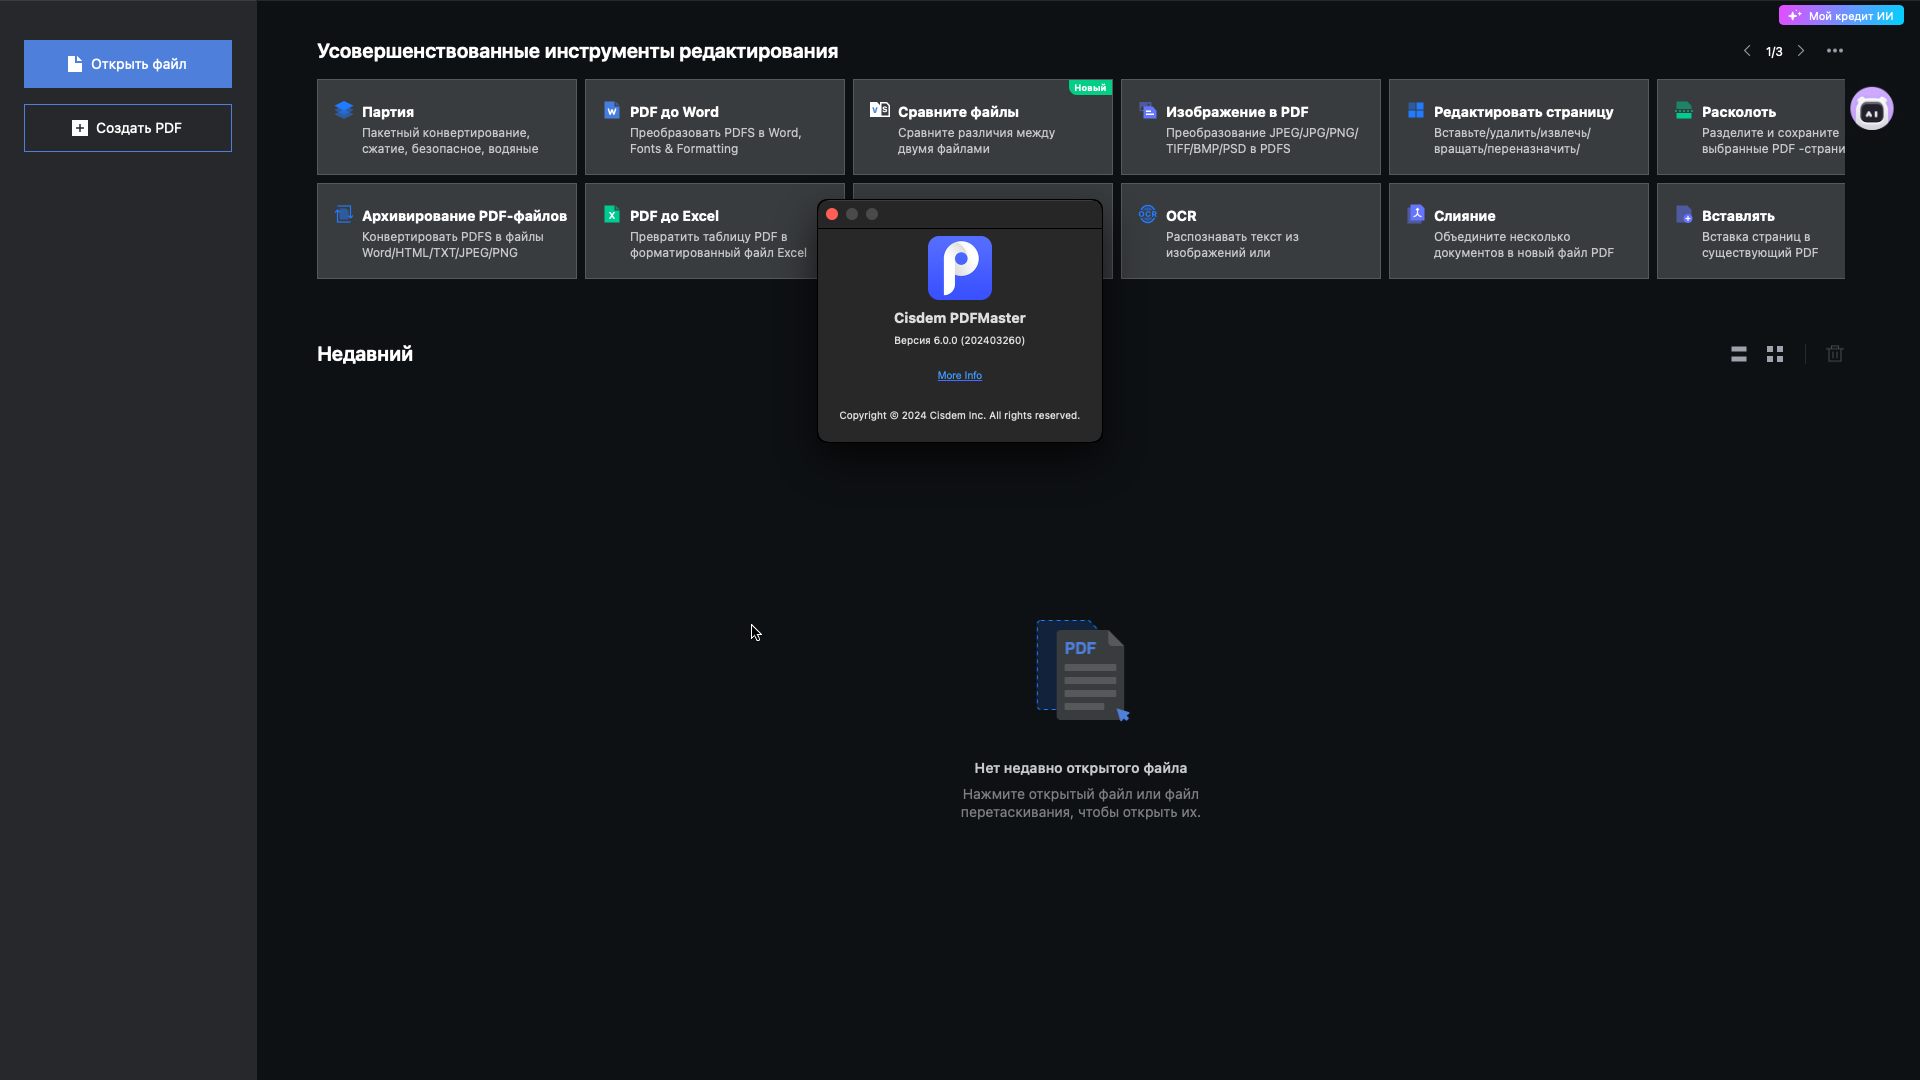Open the More Info link
This screenshot has width=1920, height=1080.
point(959,376)
